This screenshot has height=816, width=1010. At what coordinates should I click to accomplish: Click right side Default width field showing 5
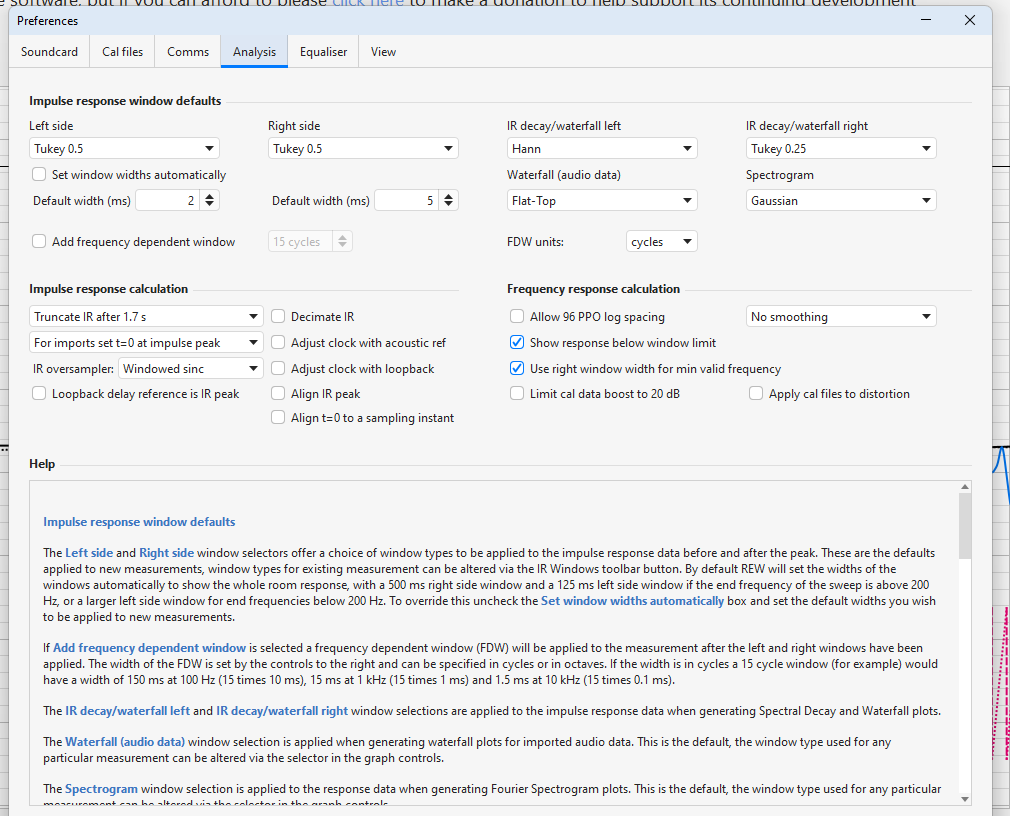point(406,200)
